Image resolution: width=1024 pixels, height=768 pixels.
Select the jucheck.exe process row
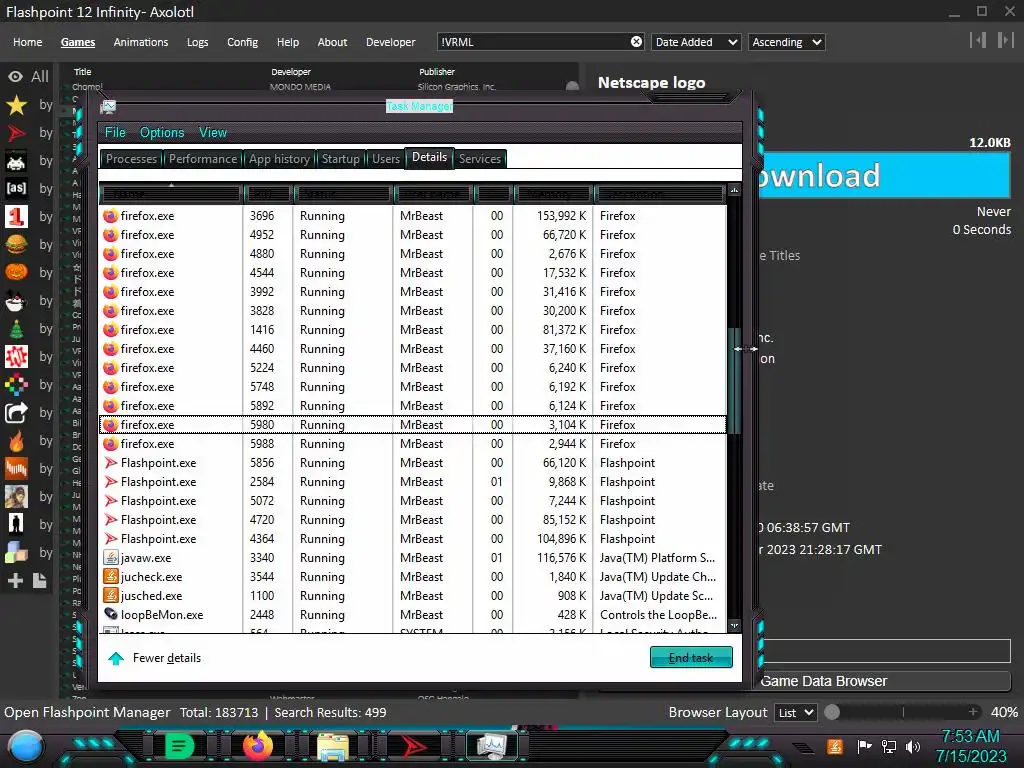pyautogui.click(x=413, y=577)
